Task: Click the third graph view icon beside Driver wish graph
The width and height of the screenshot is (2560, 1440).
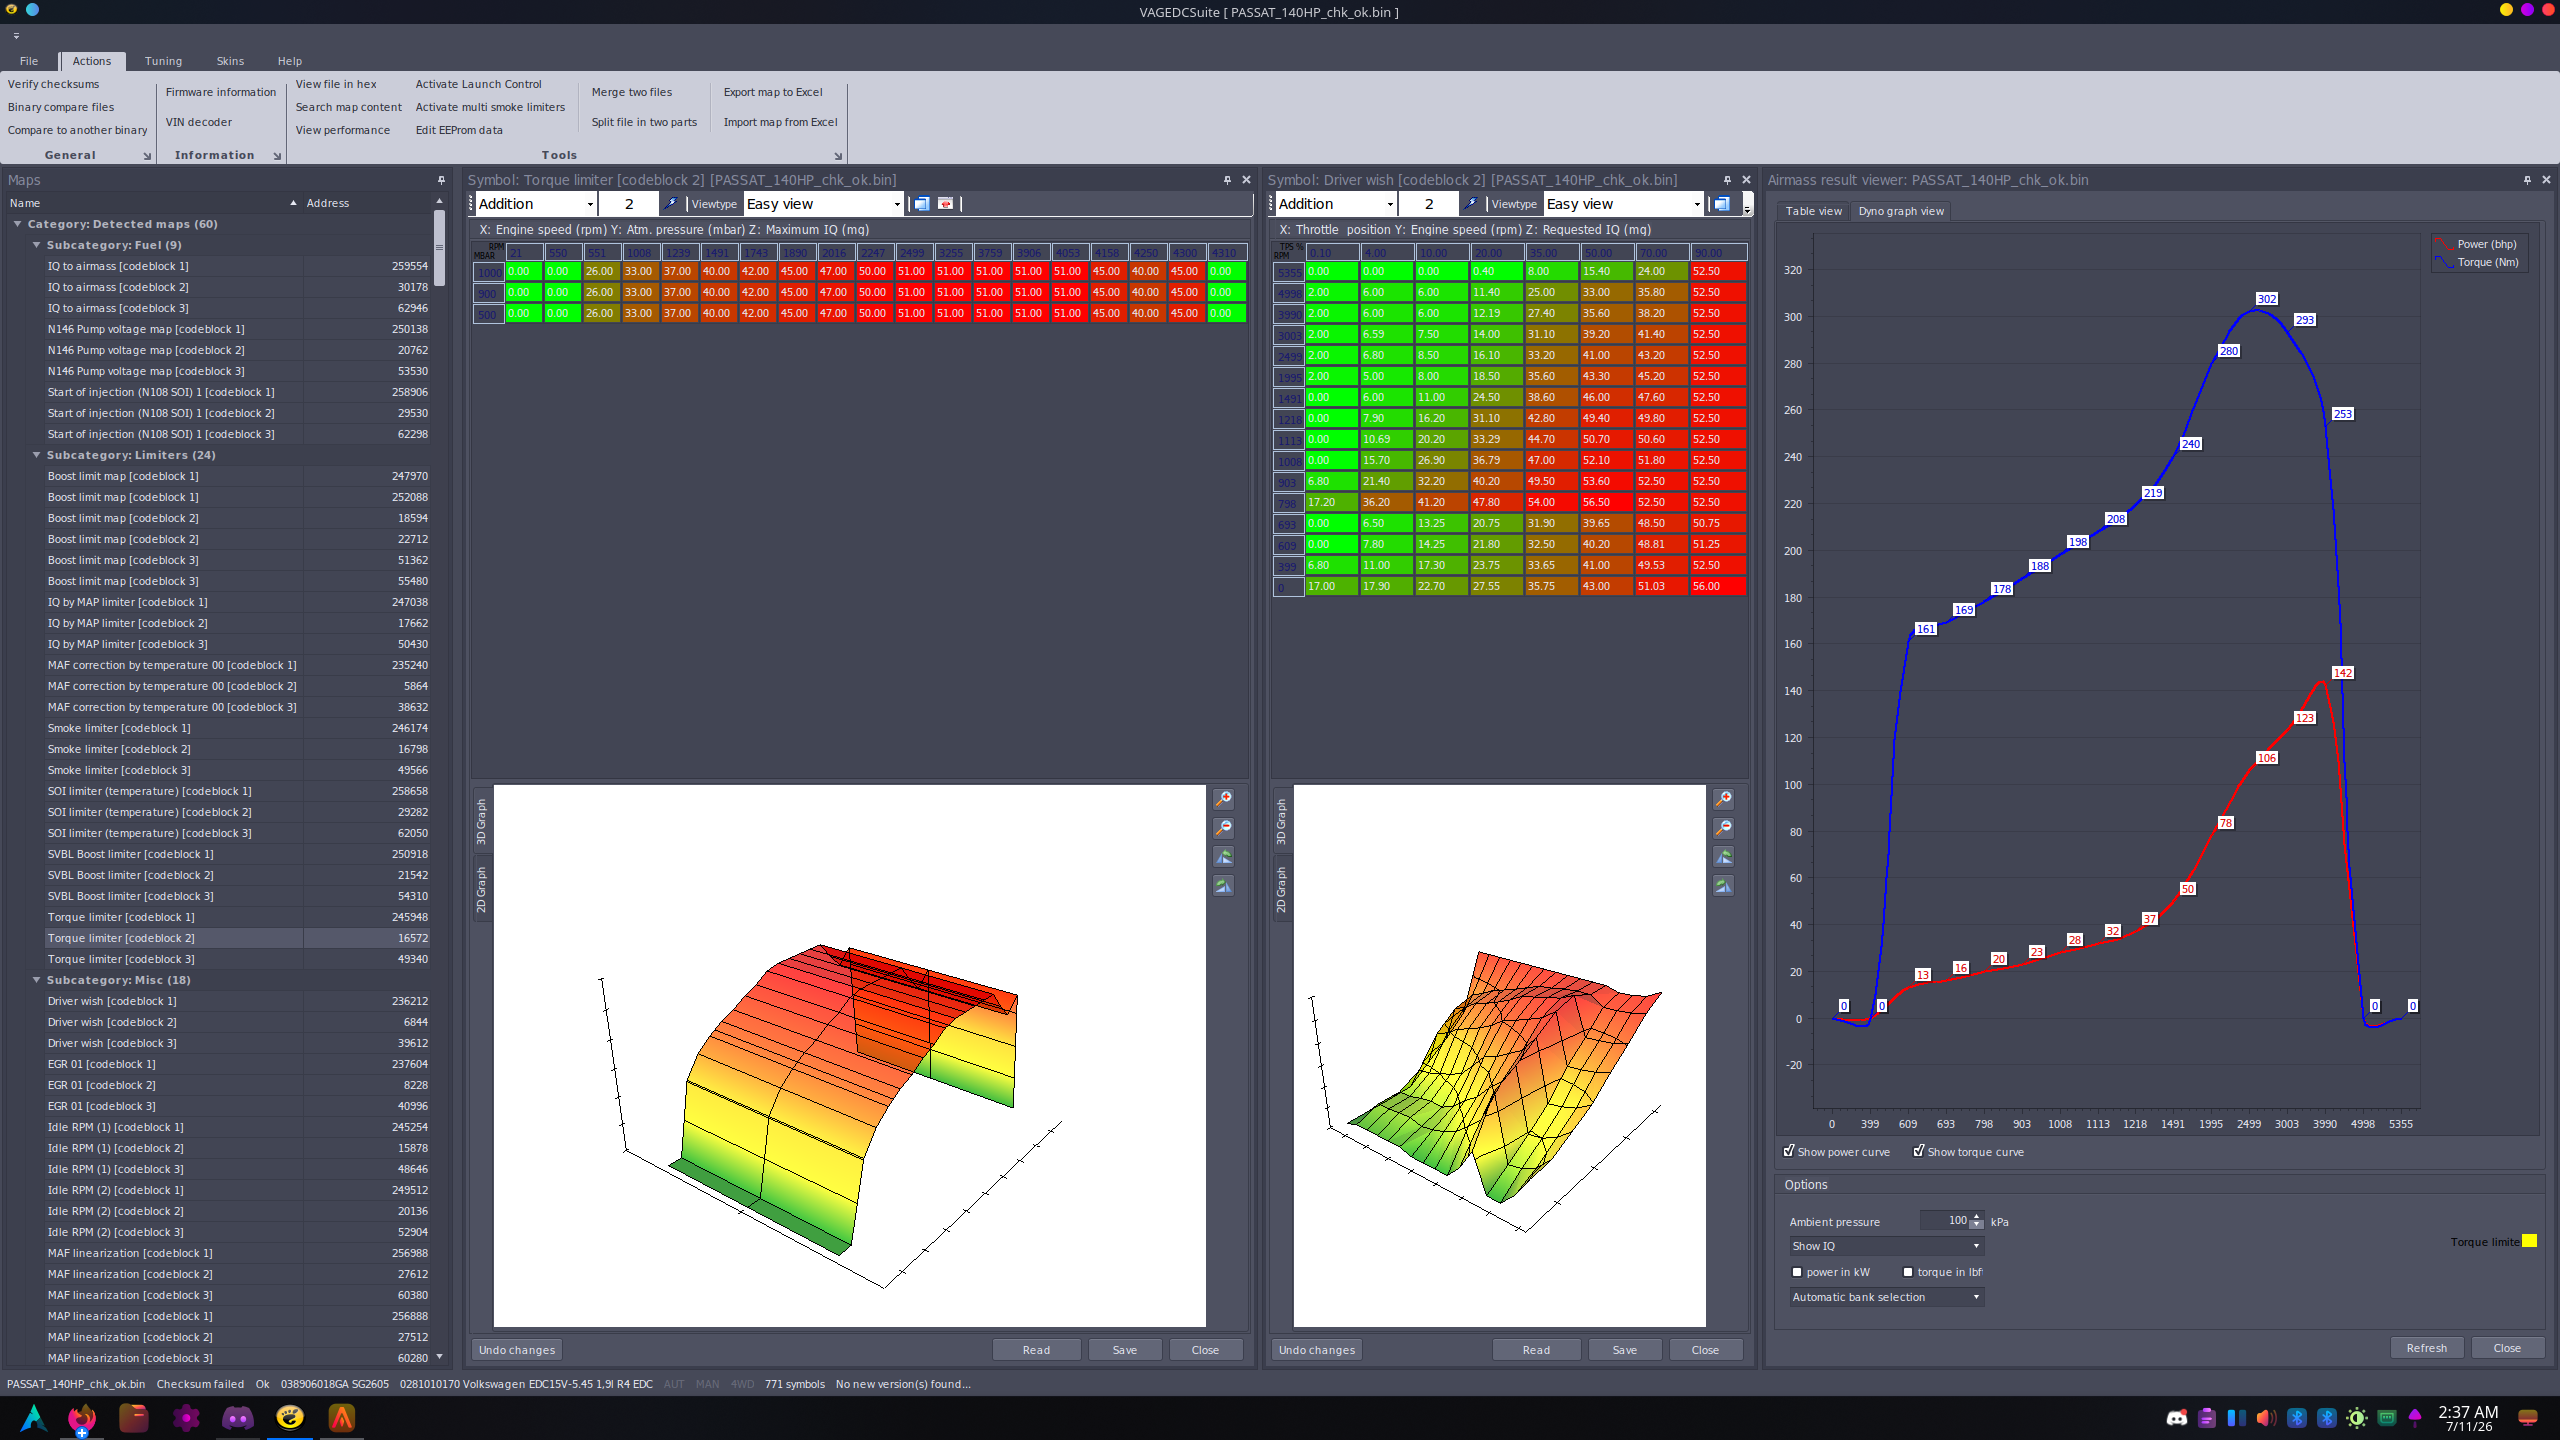Action: [1723, 857]
